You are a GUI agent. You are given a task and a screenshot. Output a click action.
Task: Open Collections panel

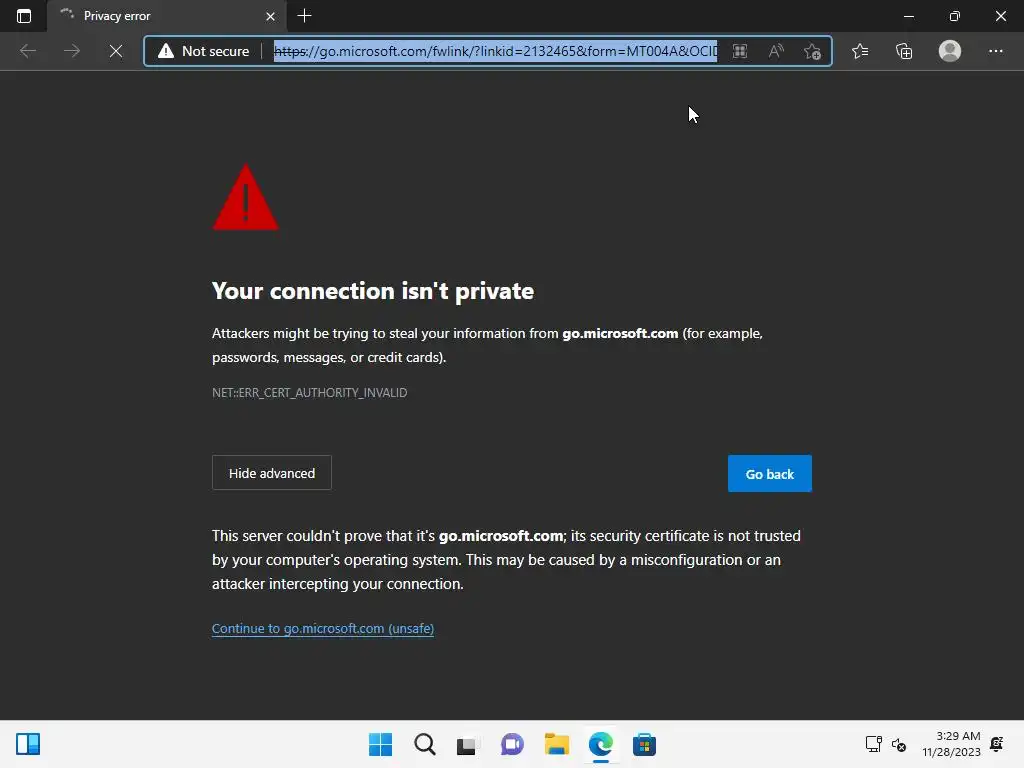click(x=904, y=51)
